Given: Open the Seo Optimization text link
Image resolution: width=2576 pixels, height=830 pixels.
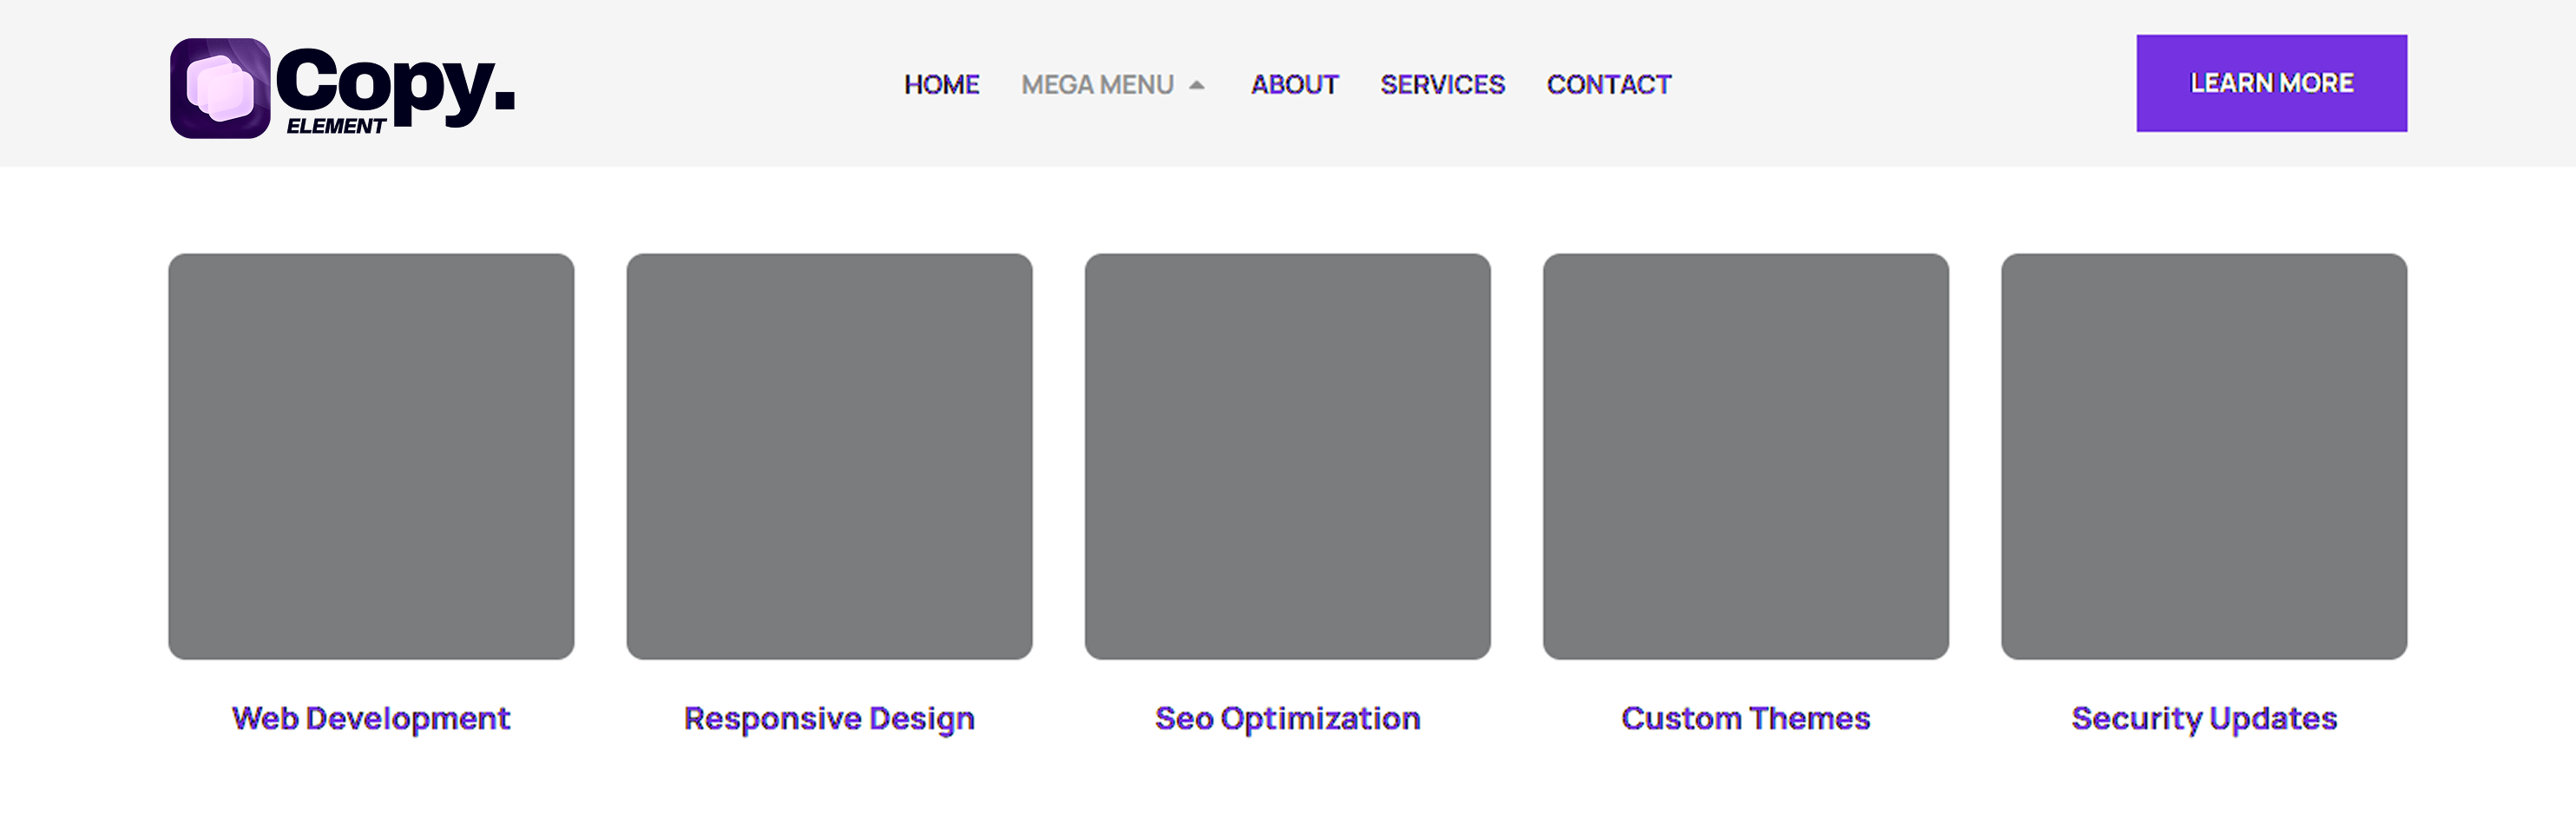Looking at the screenshot, I should (x=1287, y=718).
